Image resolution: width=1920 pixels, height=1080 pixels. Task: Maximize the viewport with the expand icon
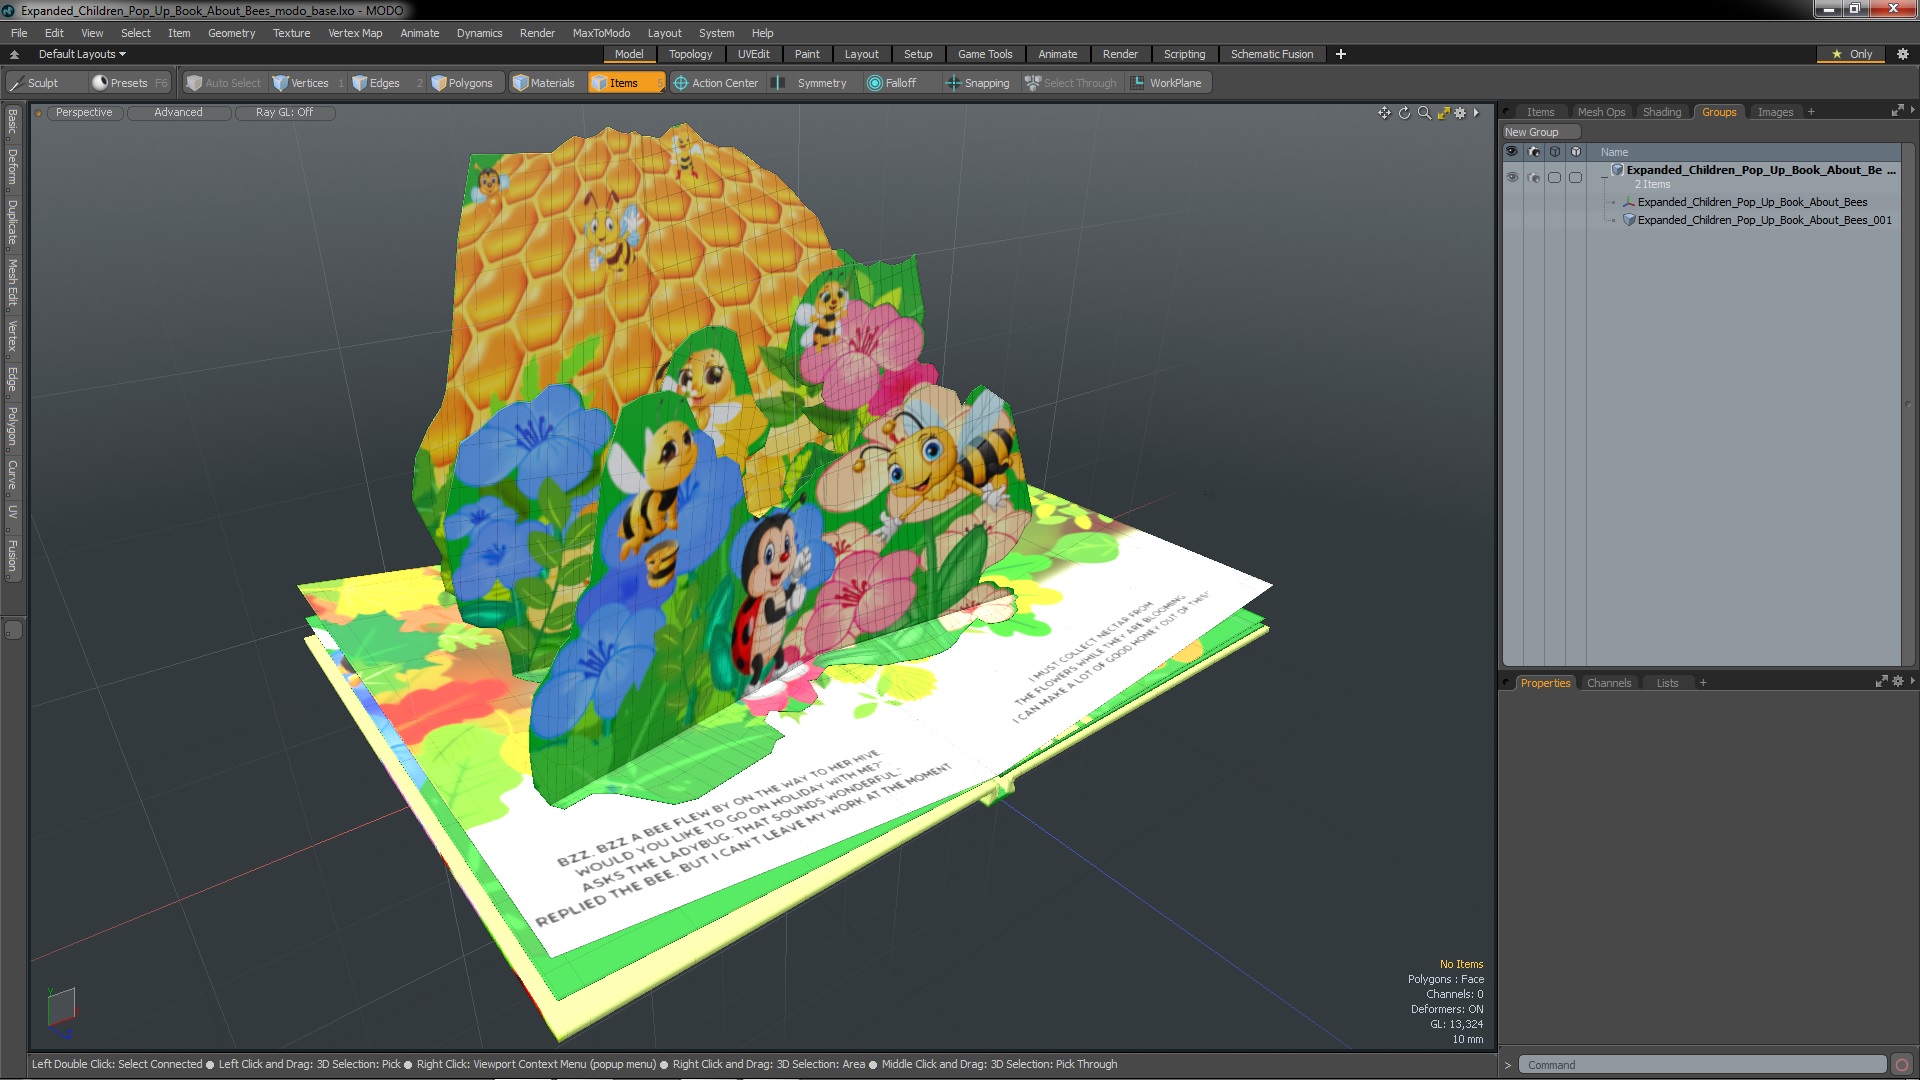coord(1443,113)
